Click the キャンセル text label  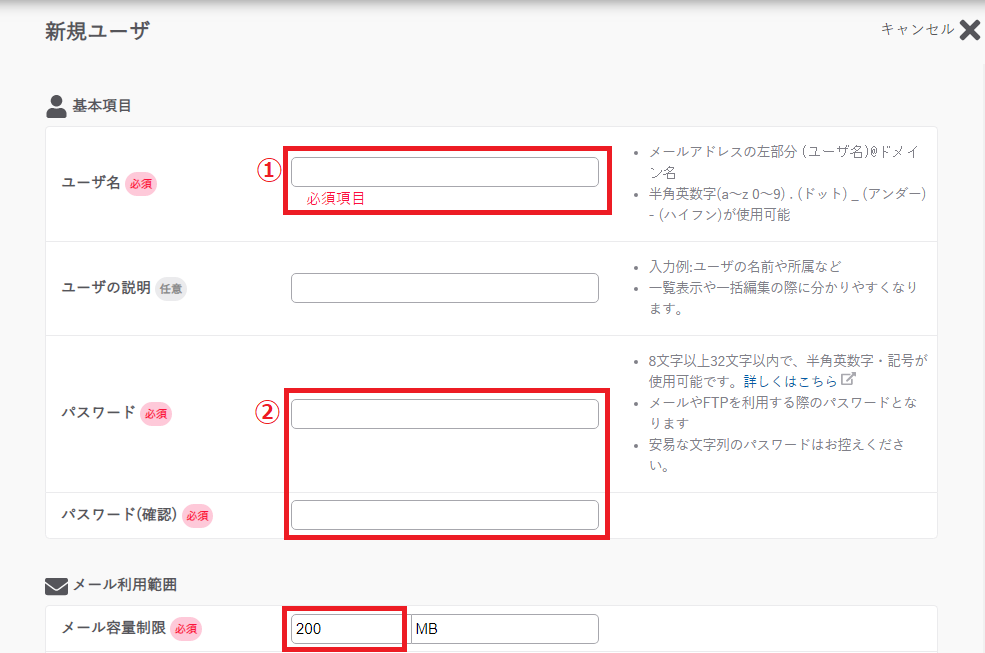[x=917, y=29]
